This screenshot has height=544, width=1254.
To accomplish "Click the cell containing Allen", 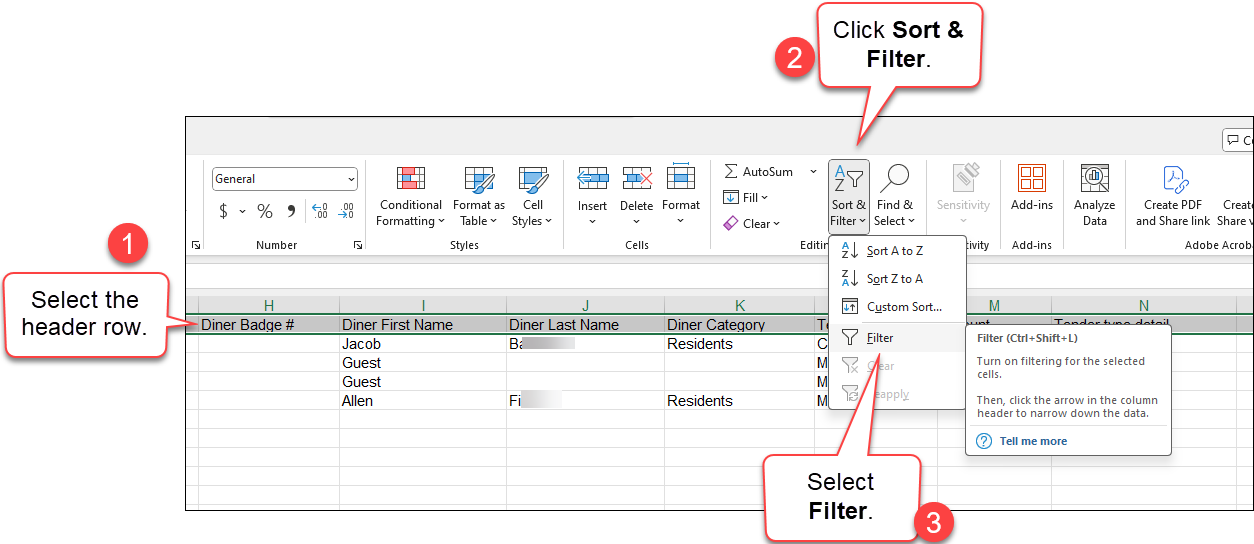I will [x=423, y=401].
